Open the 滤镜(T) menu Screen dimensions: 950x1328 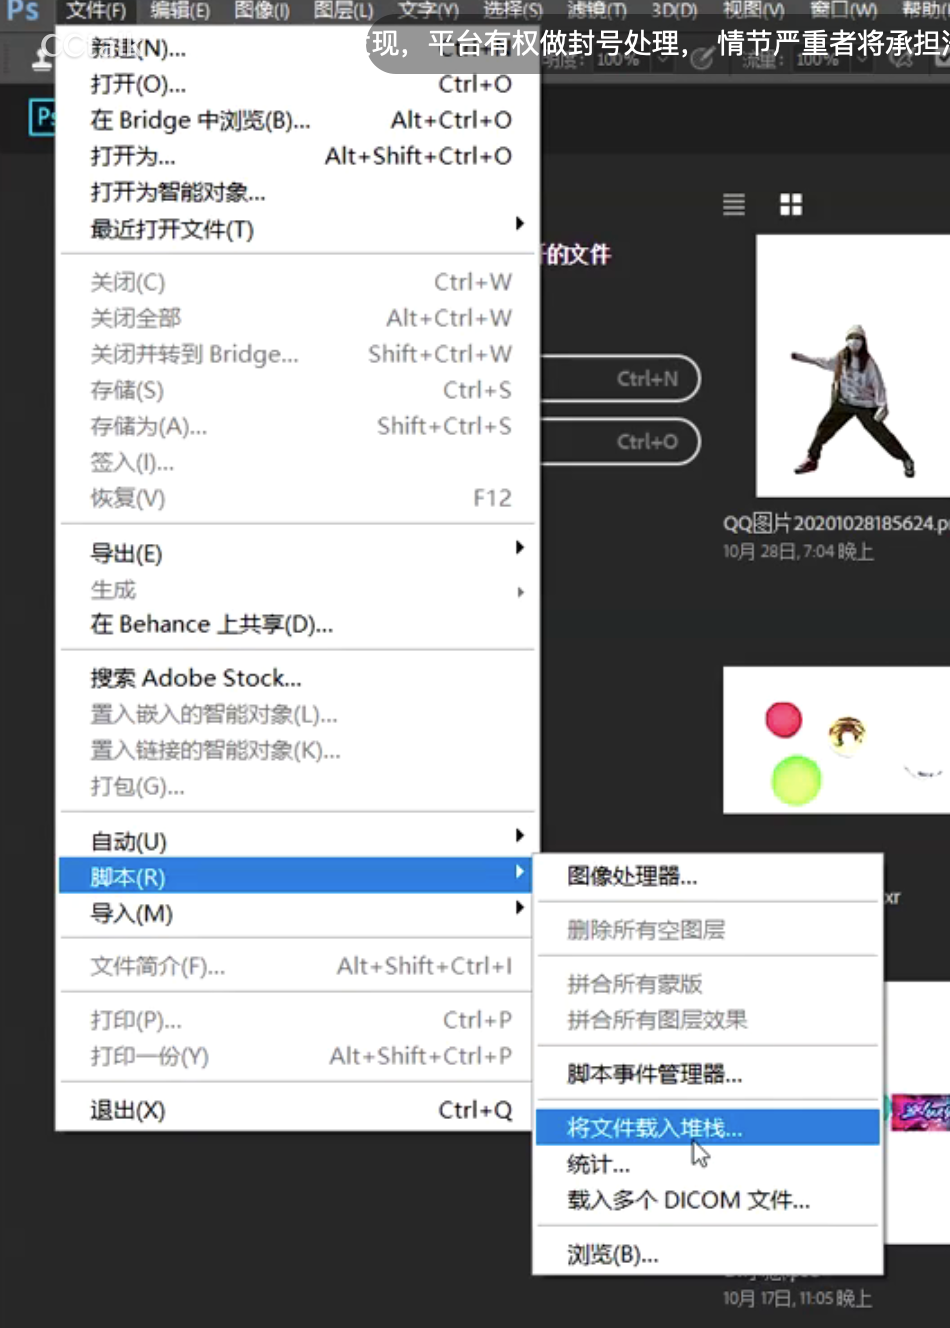(x=597, y=11)
